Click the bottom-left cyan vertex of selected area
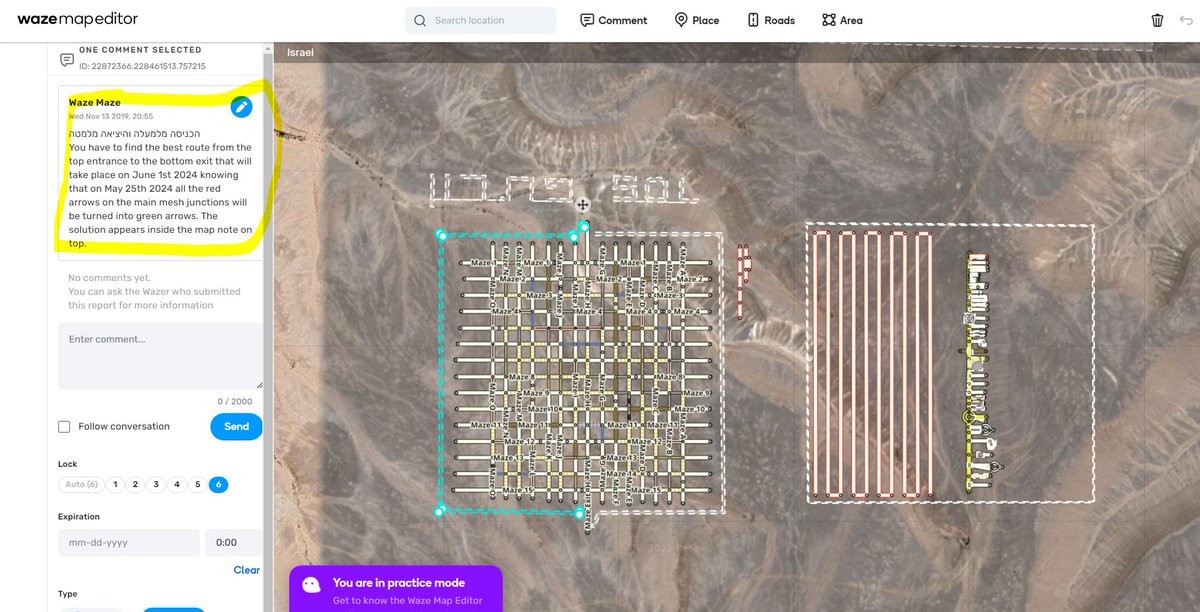 pyautogui.click(x=439, y=512)
